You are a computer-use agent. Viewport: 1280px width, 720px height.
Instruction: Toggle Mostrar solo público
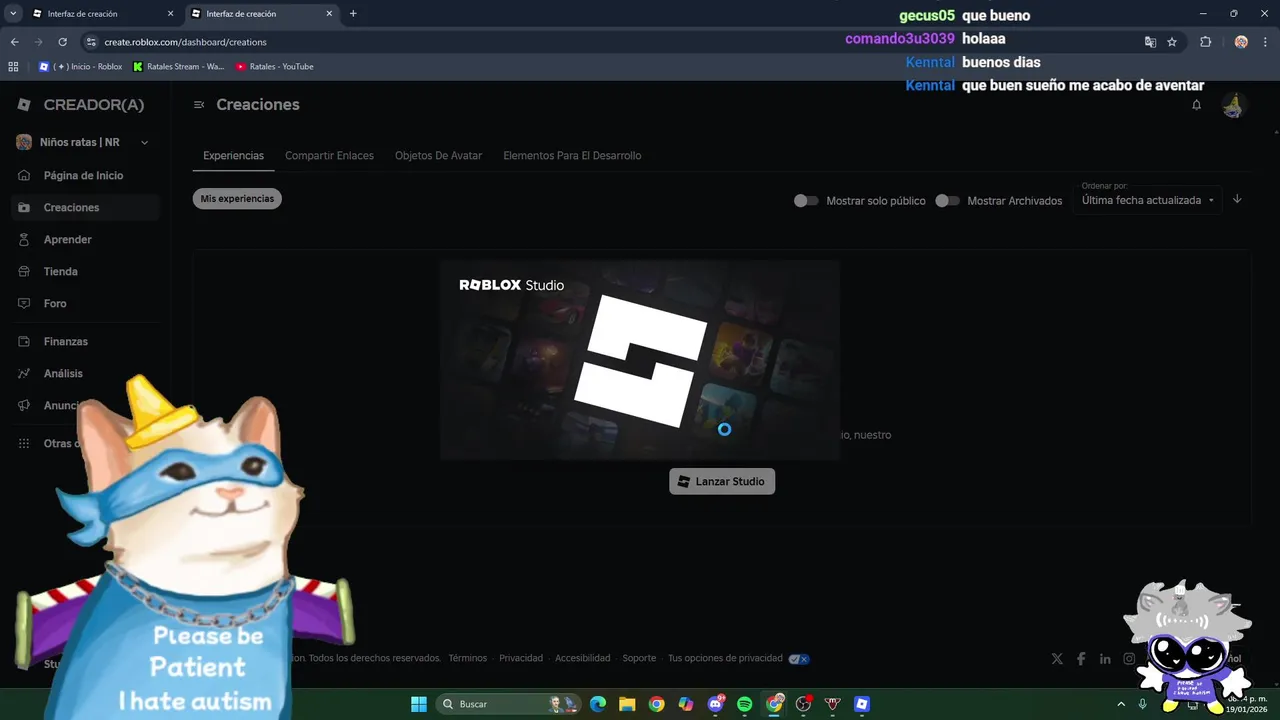(x=806, y=200)
